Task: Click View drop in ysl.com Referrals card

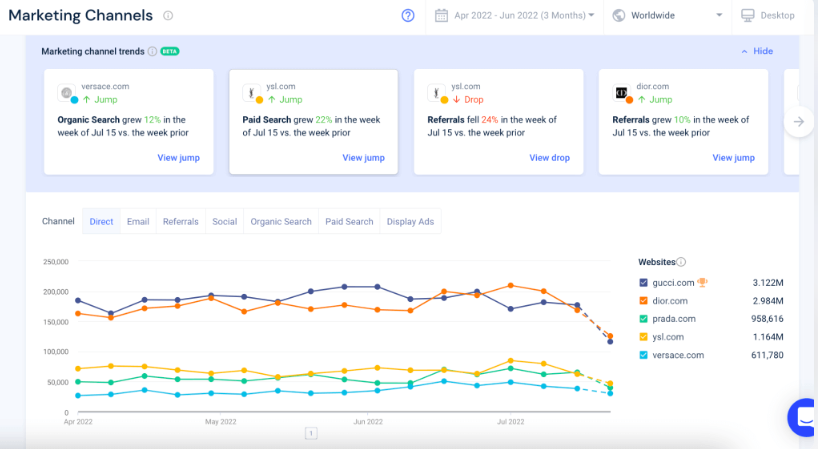Action: click(549, 157)
